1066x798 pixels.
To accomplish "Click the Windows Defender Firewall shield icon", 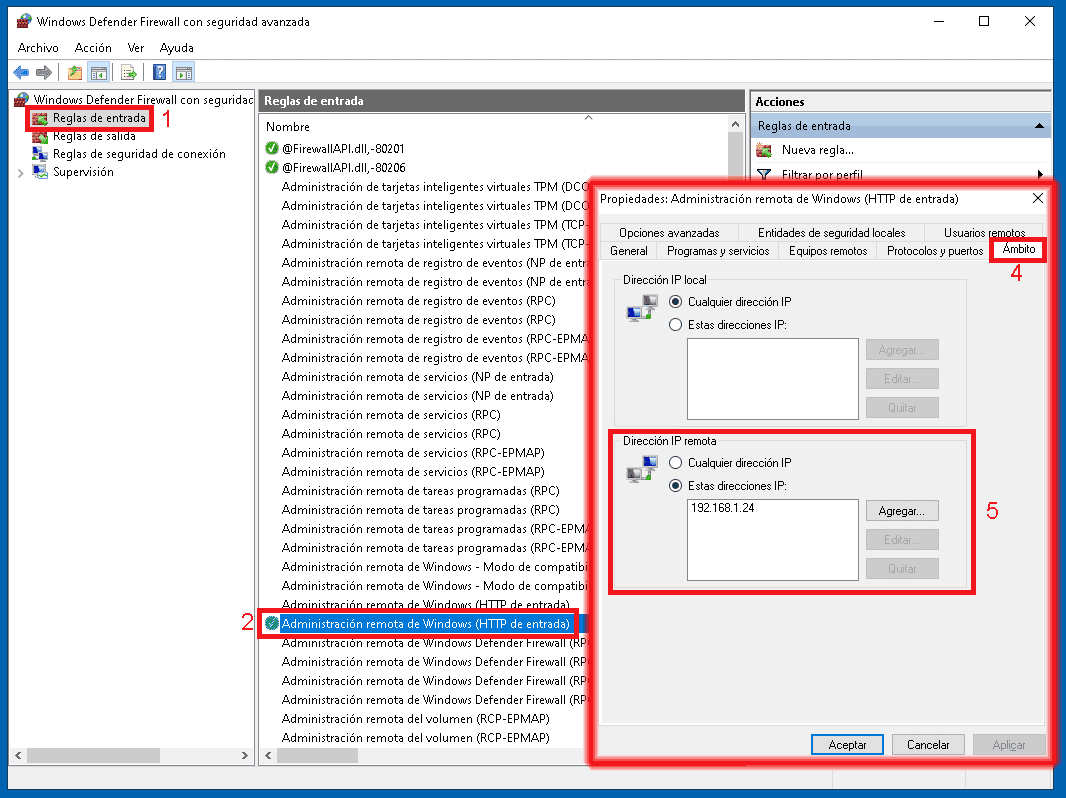I will click(x=18, y=99).
